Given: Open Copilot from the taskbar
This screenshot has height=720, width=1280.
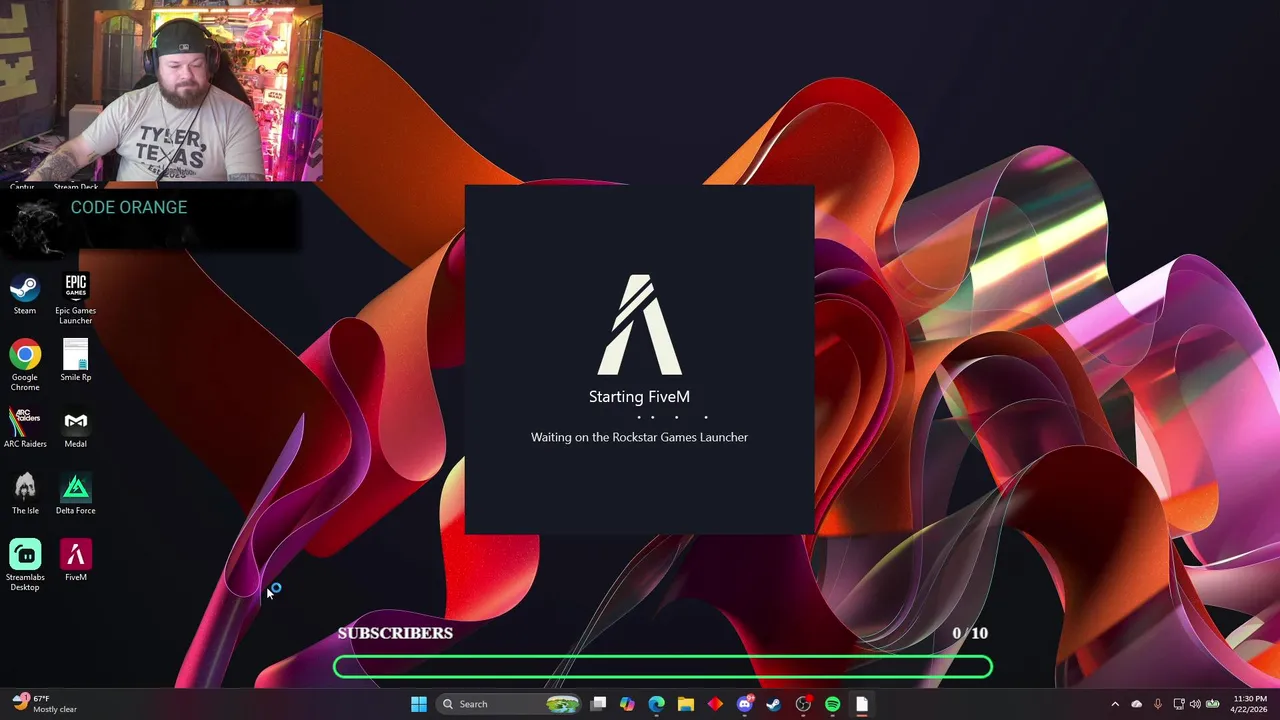Looking at the screenshot, I should [627, 704].
